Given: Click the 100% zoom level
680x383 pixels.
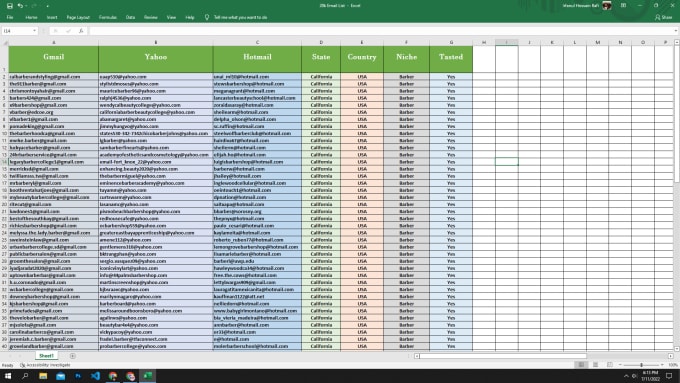Looking at the screenshot, I should tap(673, 365).
